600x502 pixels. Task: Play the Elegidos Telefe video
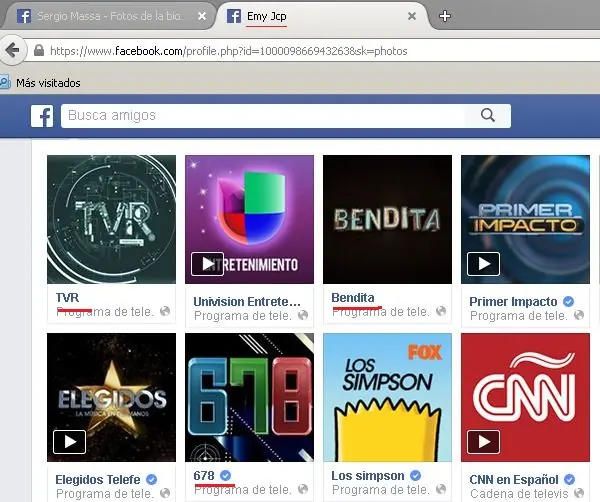click(x=69, y=442)
